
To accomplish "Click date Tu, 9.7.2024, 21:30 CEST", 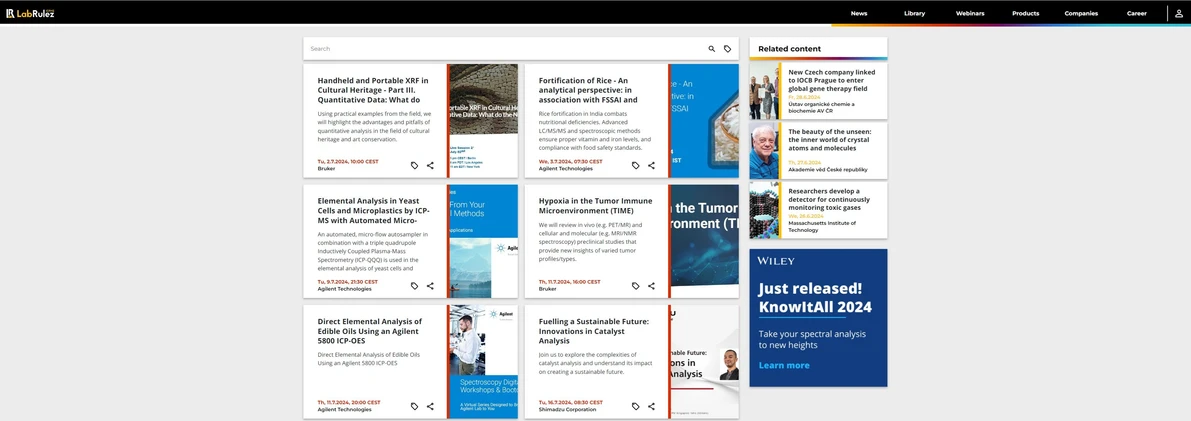I will (x=348, y=282).
